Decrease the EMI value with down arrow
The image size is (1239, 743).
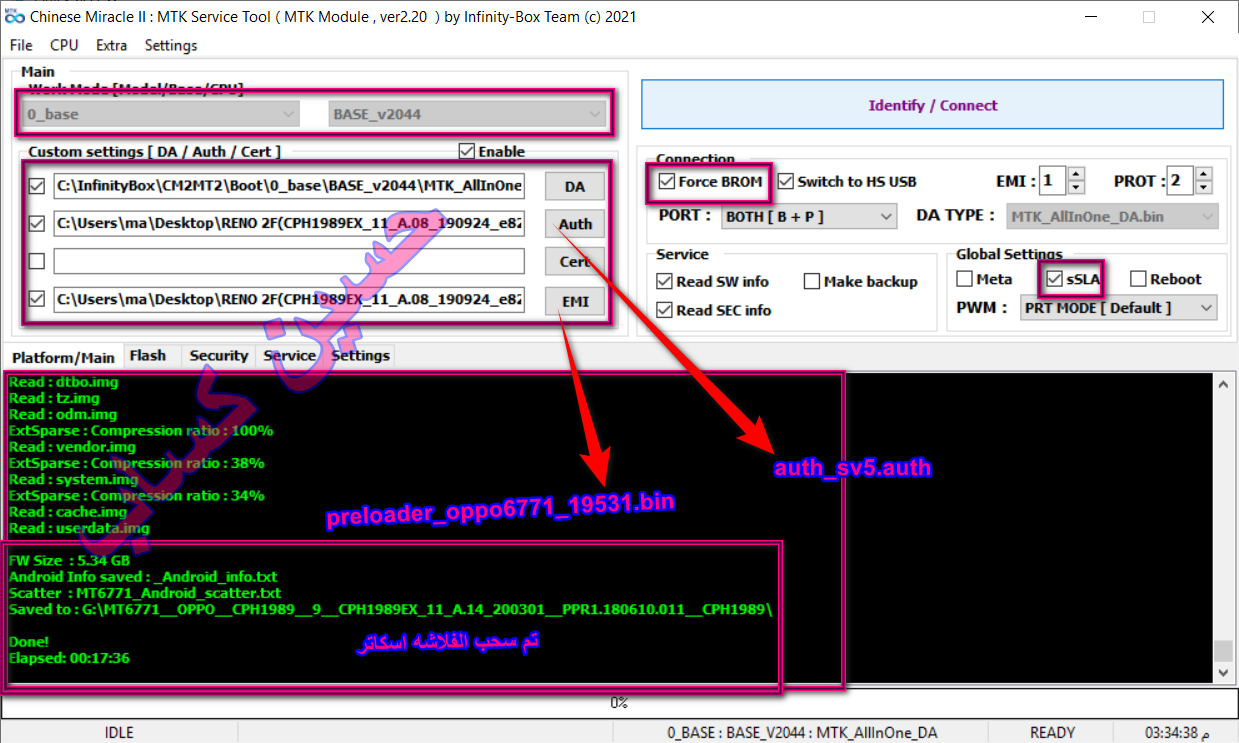pos(1076,188)
